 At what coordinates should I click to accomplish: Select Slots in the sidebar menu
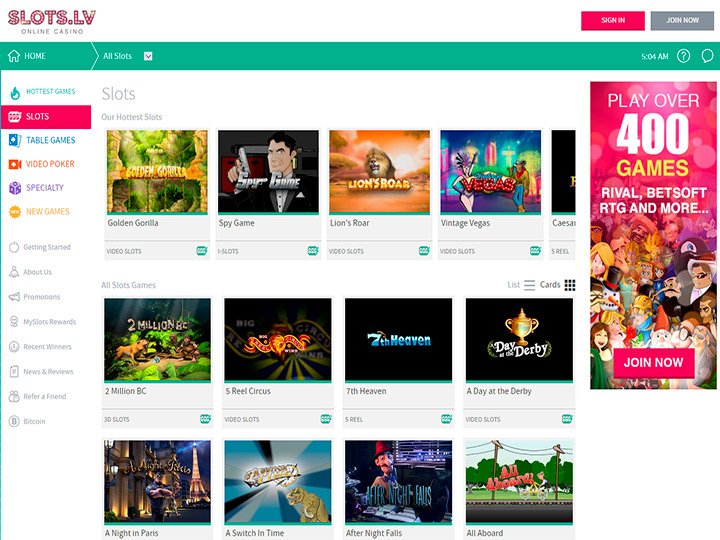[46, 117]
